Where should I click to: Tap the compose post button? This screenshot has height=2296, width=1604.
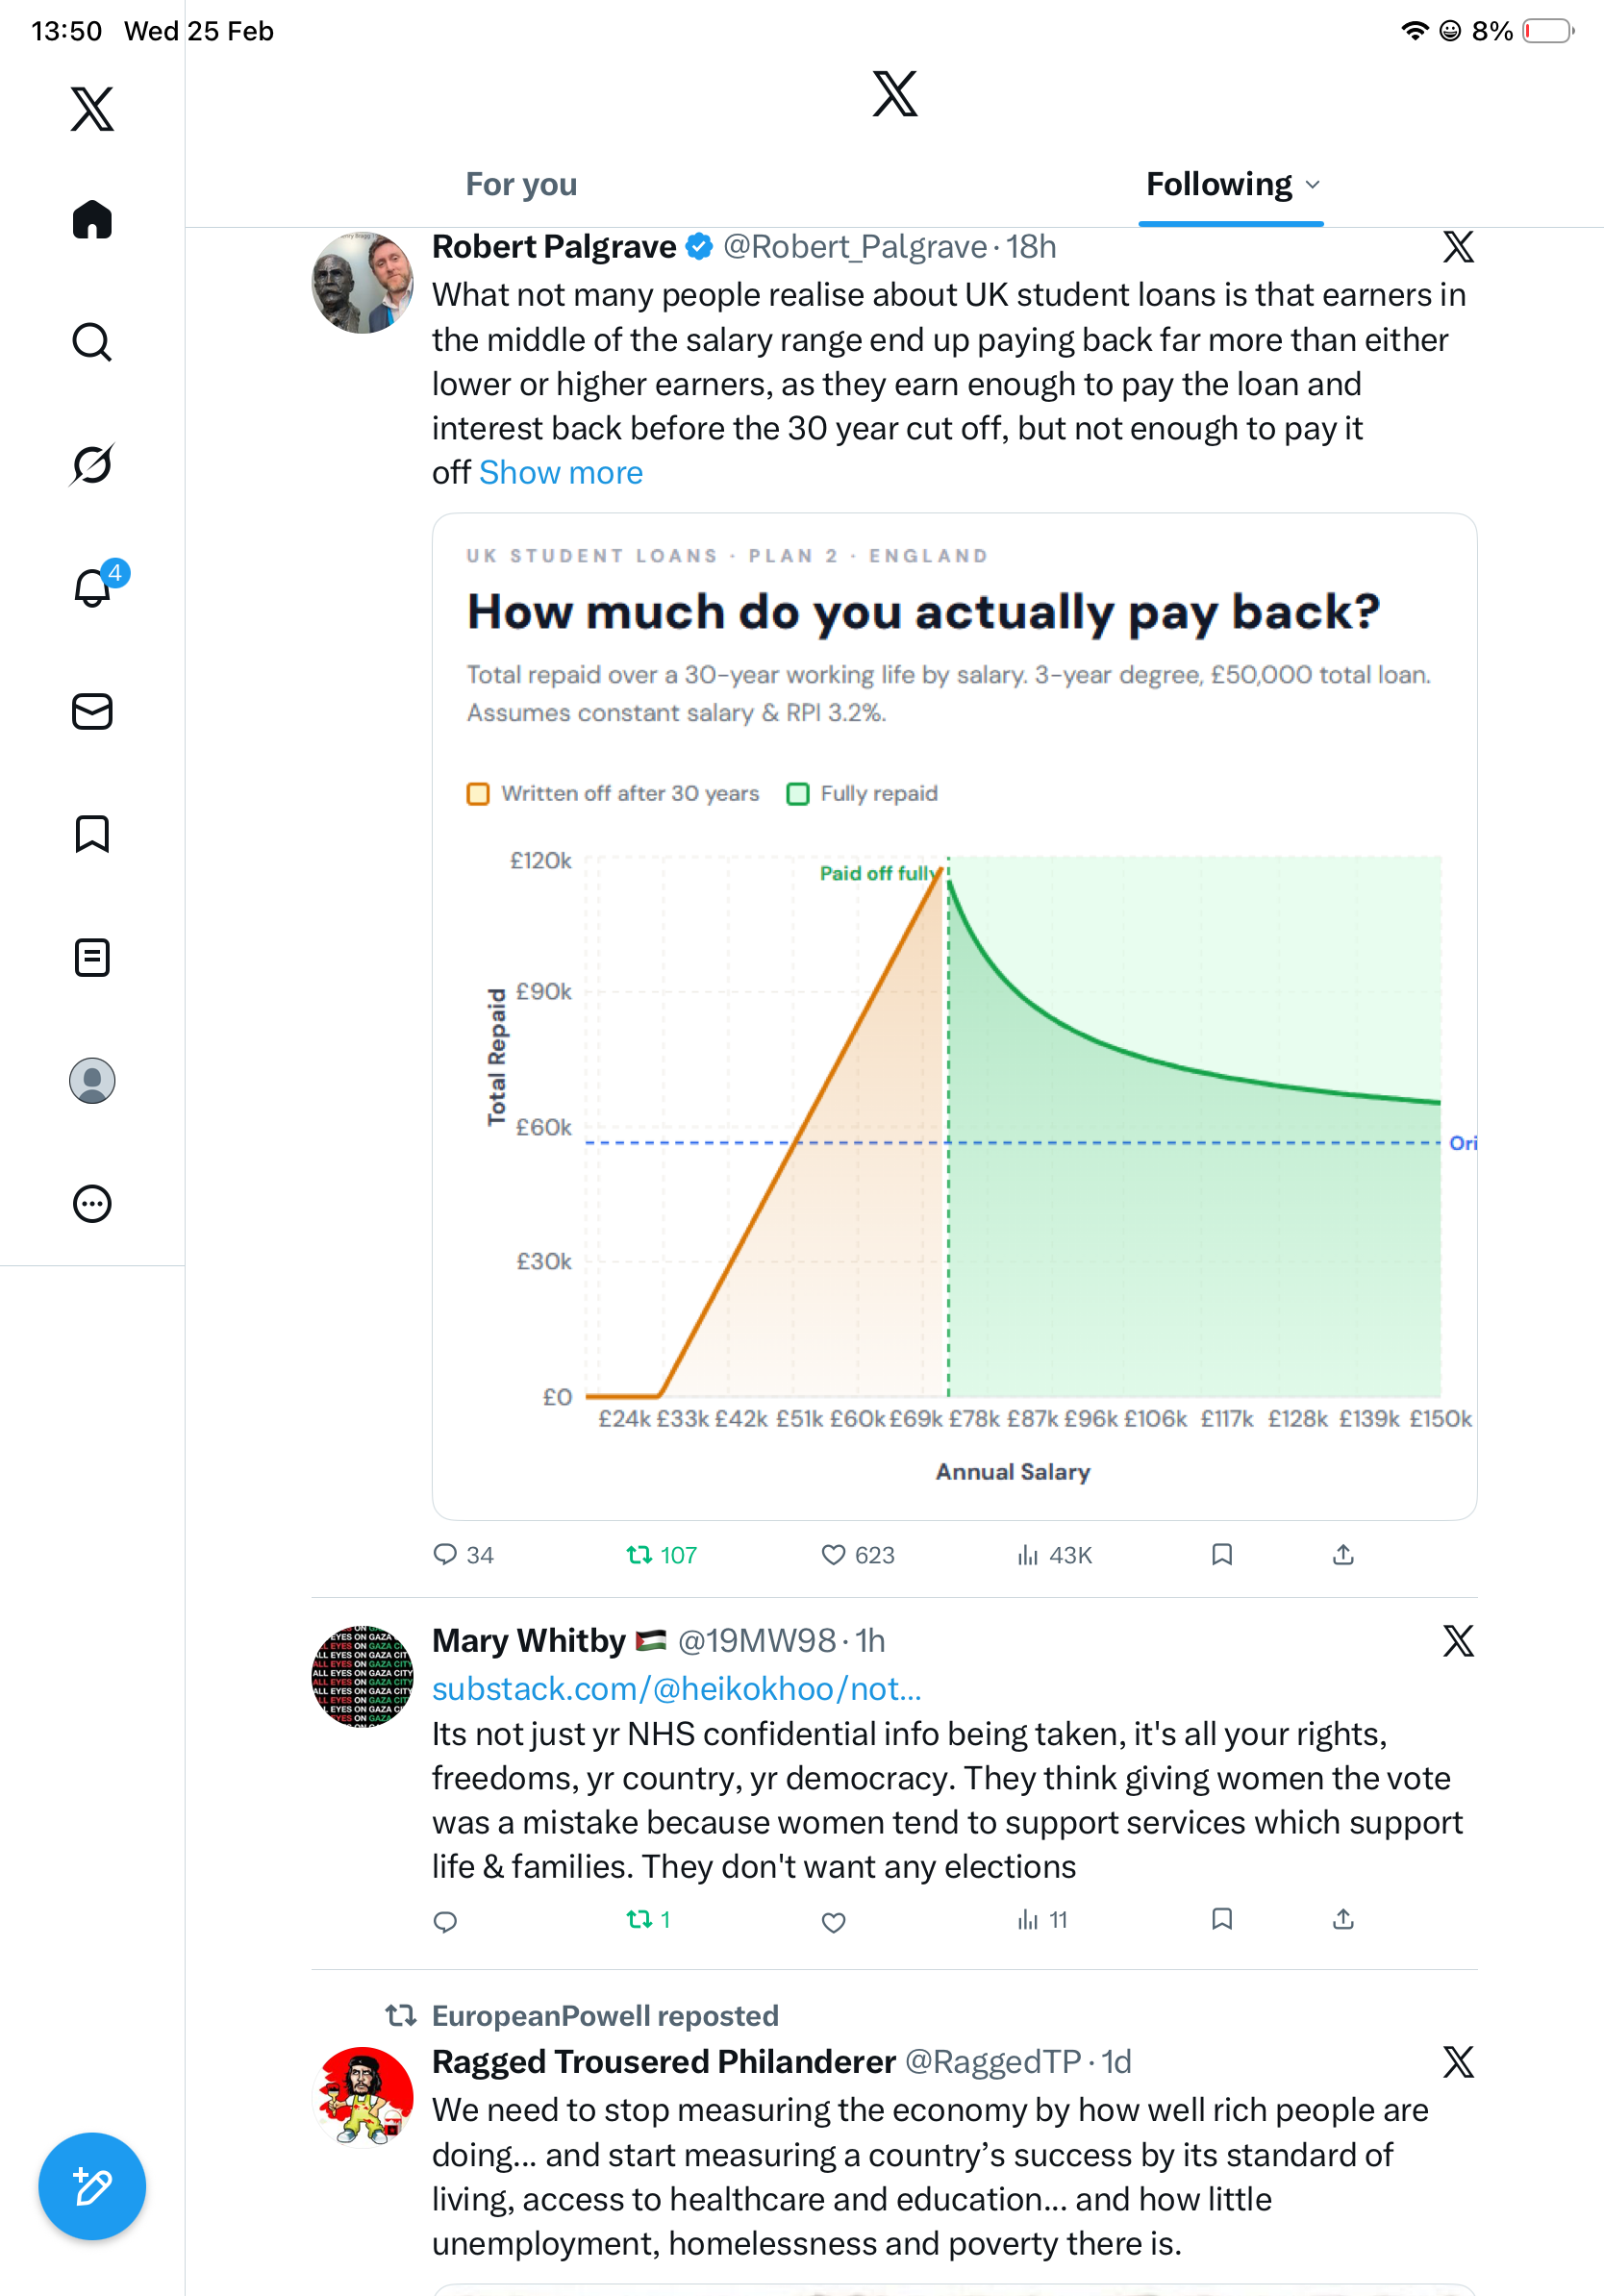click(92, 2186)
